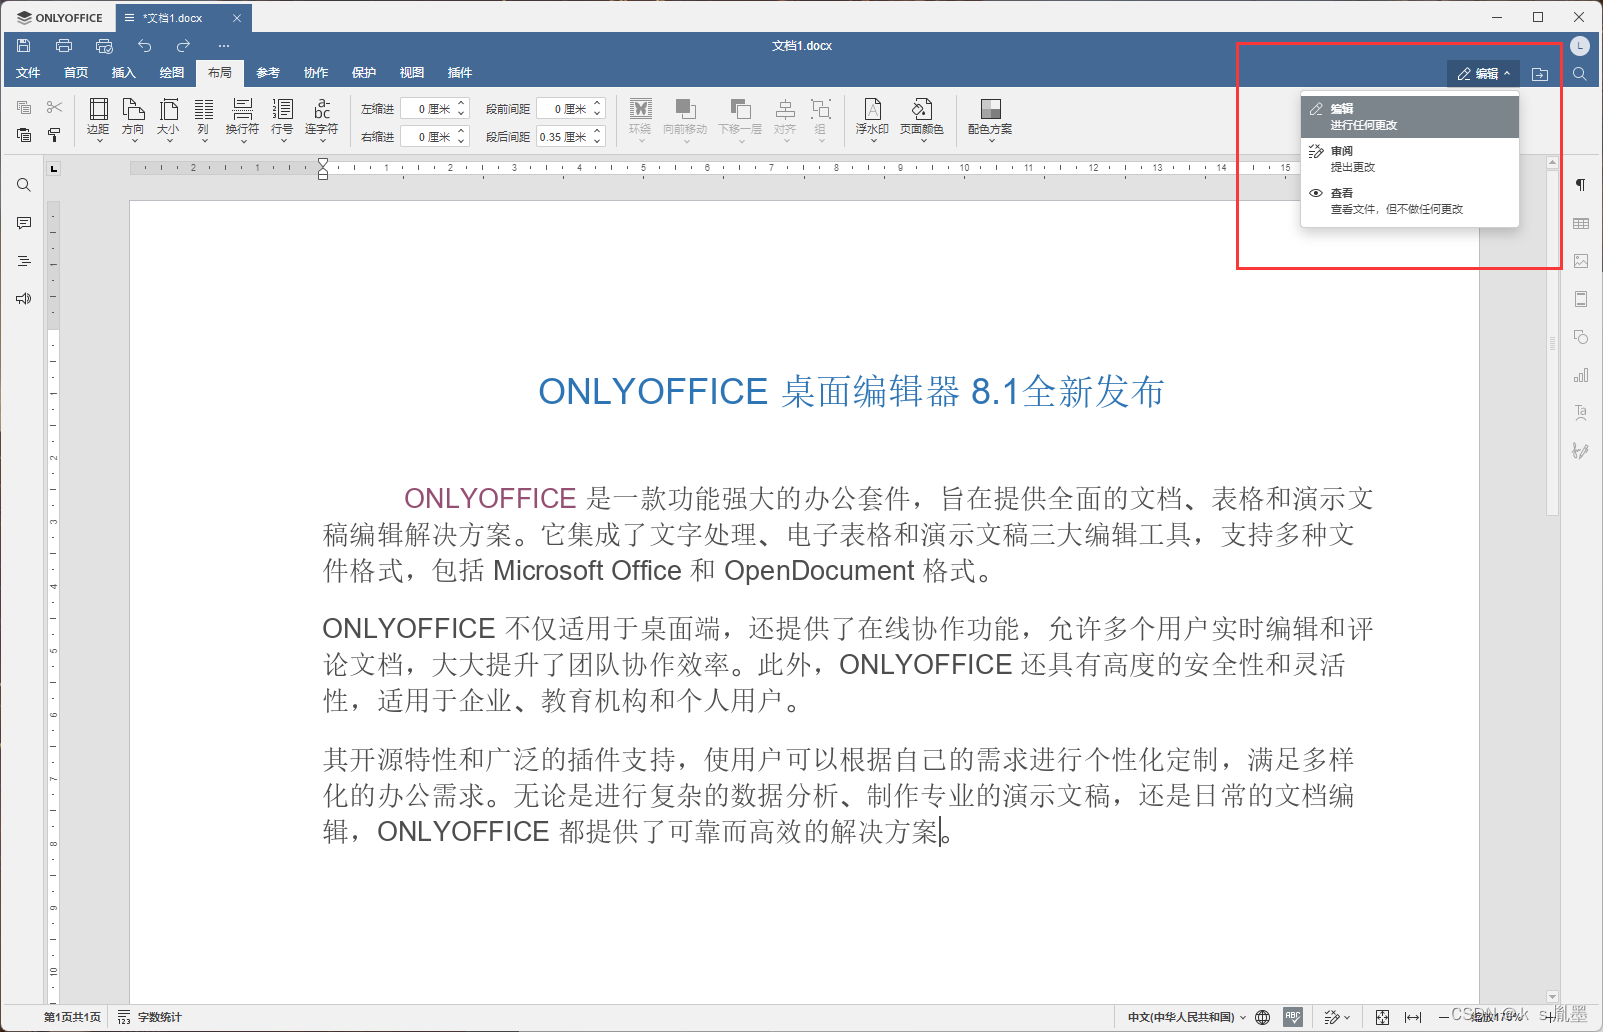Screen dimensions: 1603x1032
Task: Click the set document language globe icon
Action: tap(1263, 1017)
